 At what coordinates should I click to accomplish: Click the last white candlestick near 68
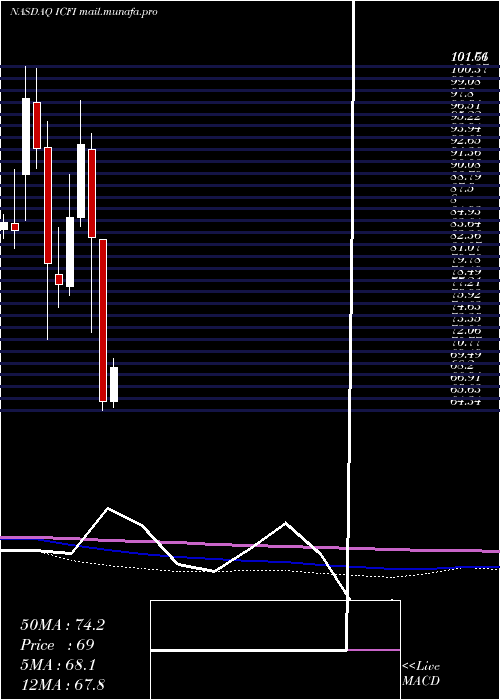coord(114,384)
